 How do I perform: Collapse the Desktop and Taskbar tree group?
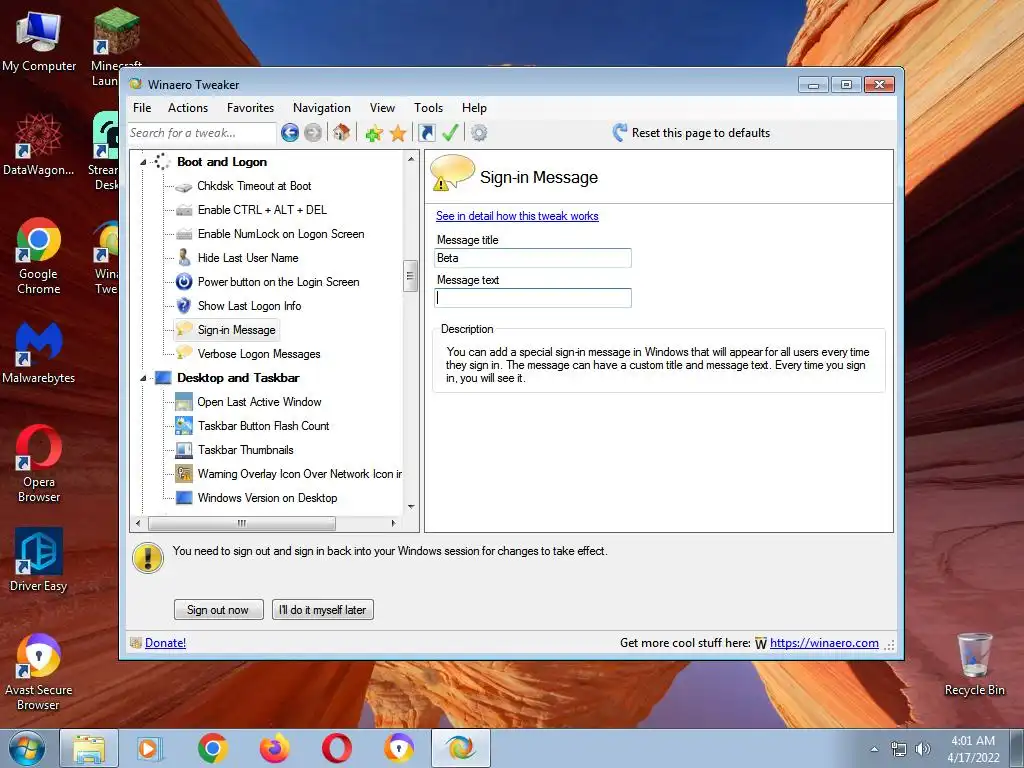point(143,379)
